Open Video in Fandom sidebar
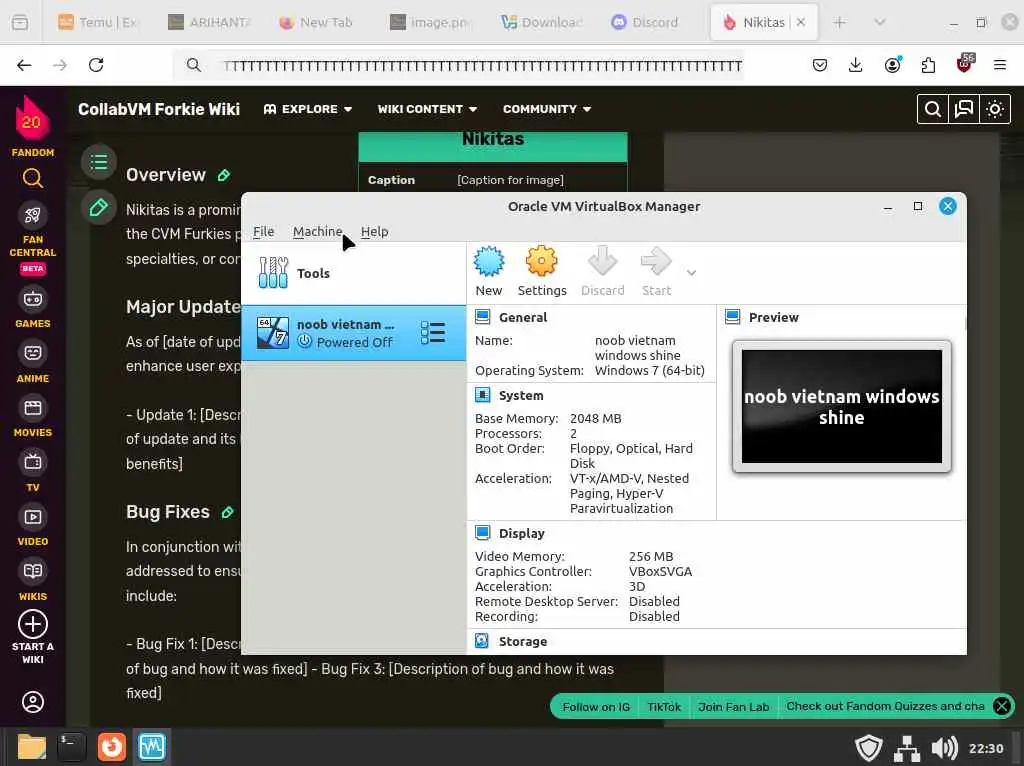 coord(32,526)
